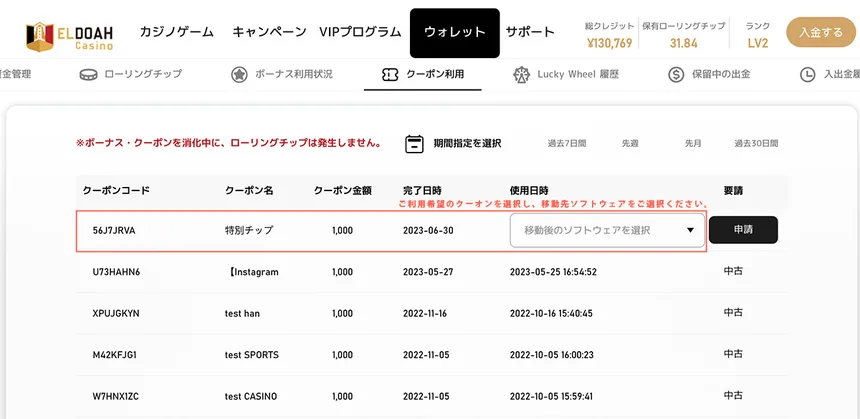This screenshot has width=860, height=419.
Task: Click 中古 status in U73HAHN6 row
Action: tap(733, 271)
